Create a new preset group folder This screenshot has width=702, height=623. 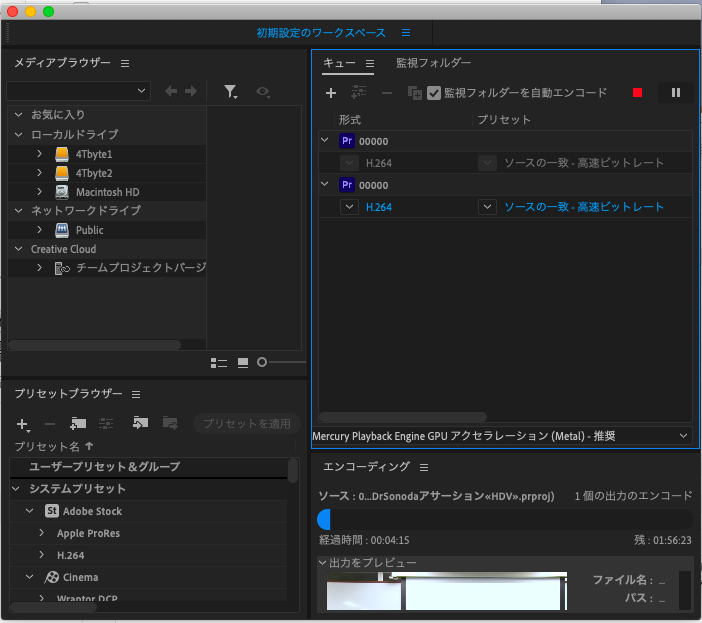click(x=78, y=423)
